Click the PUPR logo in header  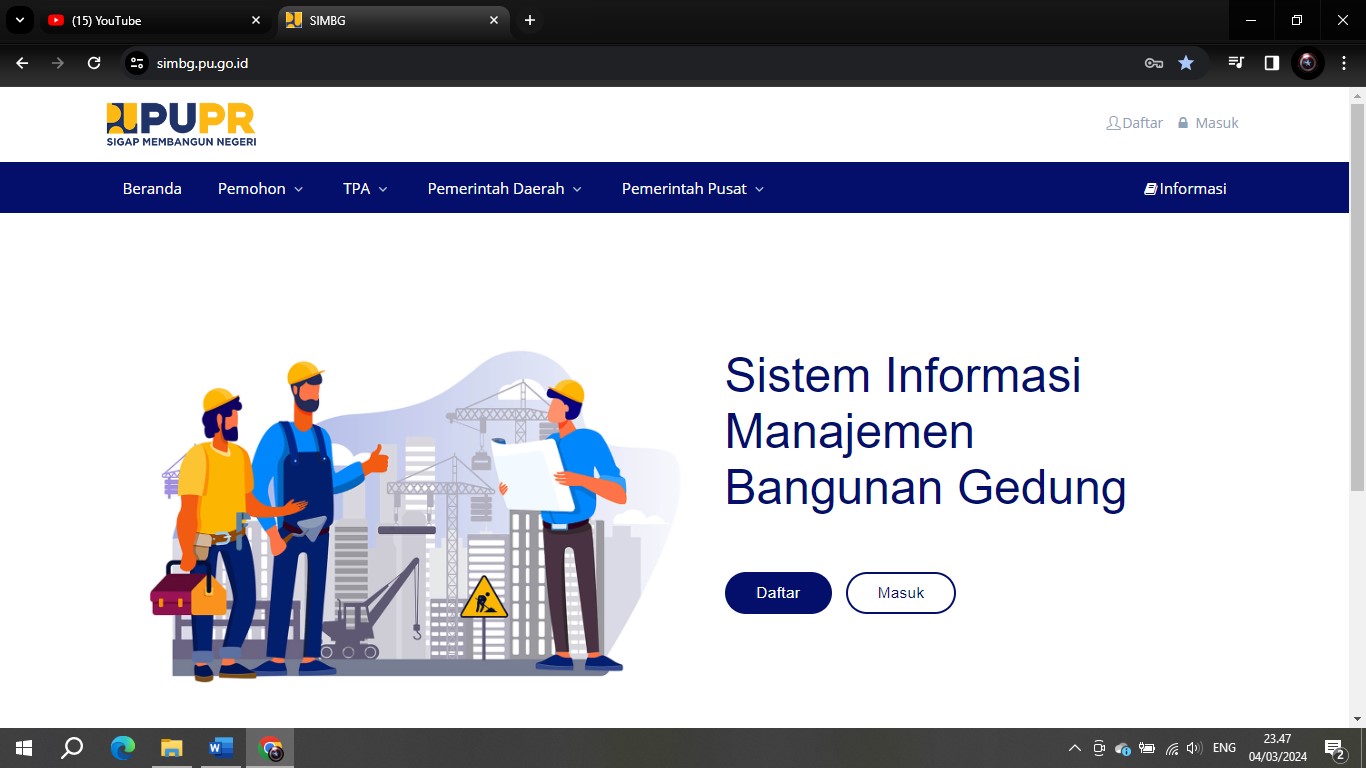point(181,124)
